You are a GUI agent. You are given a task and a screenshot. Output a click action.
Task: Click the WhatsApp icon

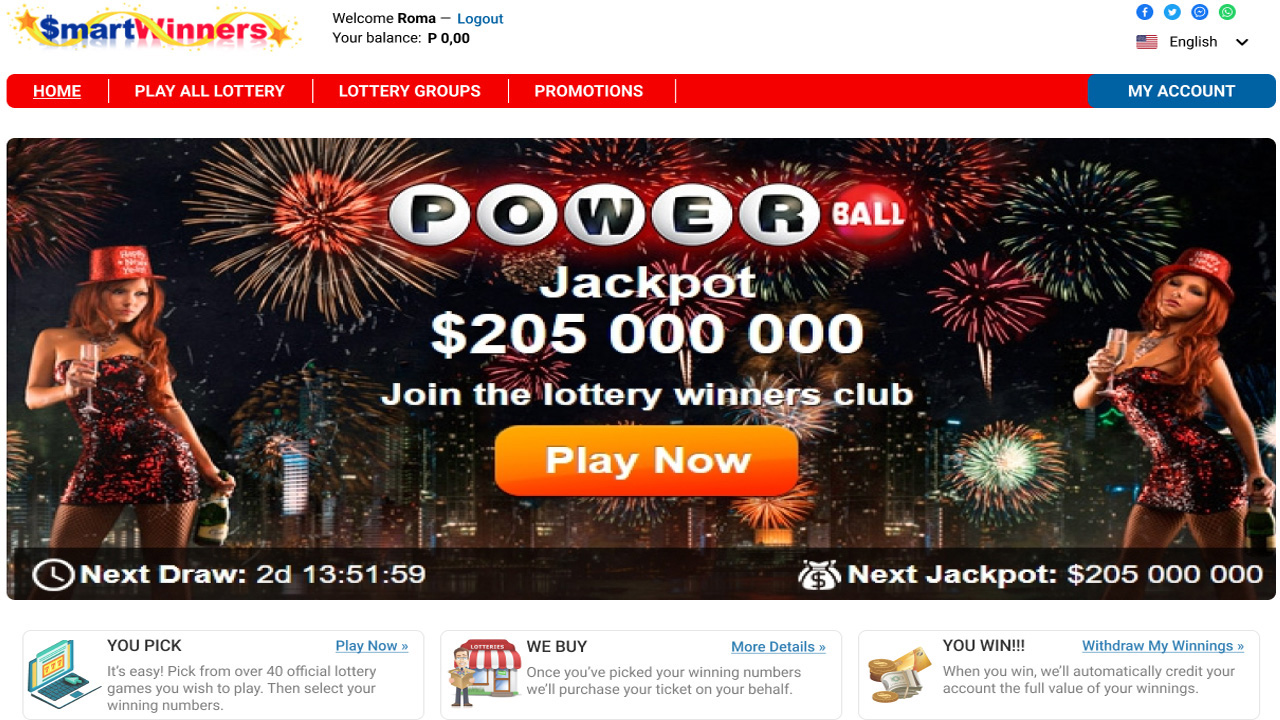pos(1227,12)
